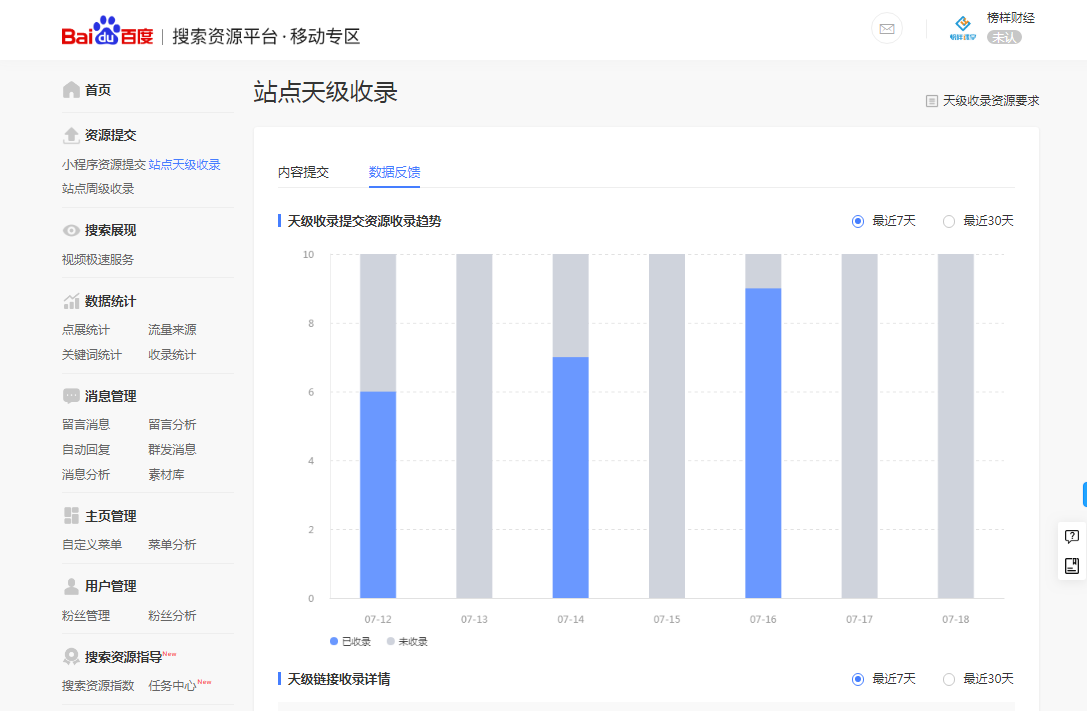Open the mail messages envelope icon
The image size is (1087, 711).
coord(886,29)
